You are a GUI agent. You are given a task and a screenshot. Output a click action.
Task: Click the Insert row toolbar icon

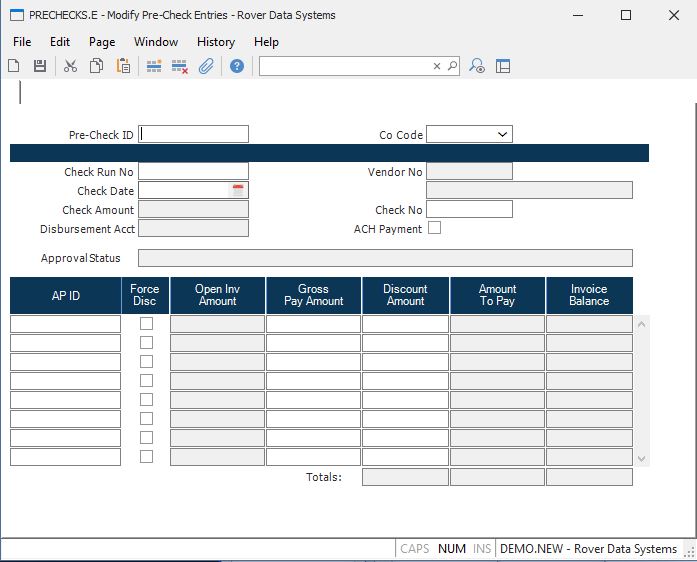click(154, 66)
